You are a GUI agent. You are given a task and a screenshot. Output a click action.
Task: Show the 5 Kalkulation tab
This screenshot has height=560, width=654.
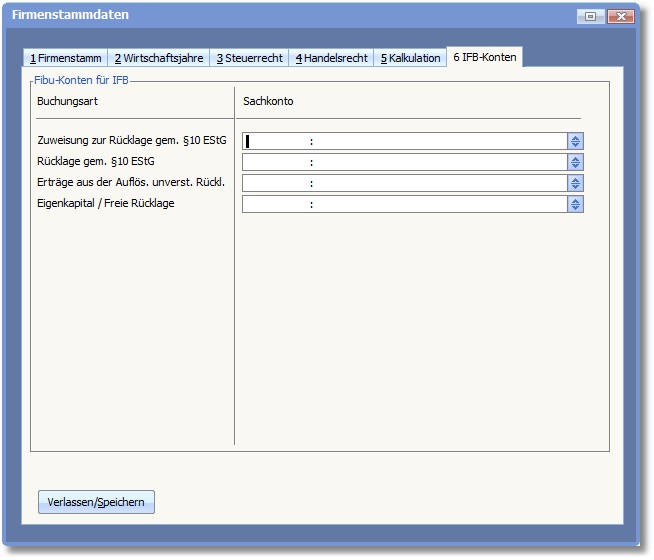coord(410,58)
